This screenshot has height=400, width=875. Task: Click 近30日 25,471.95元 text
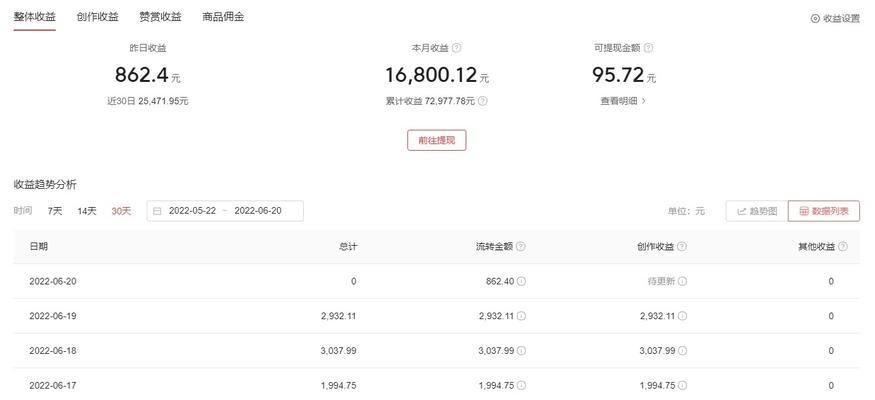148,101
